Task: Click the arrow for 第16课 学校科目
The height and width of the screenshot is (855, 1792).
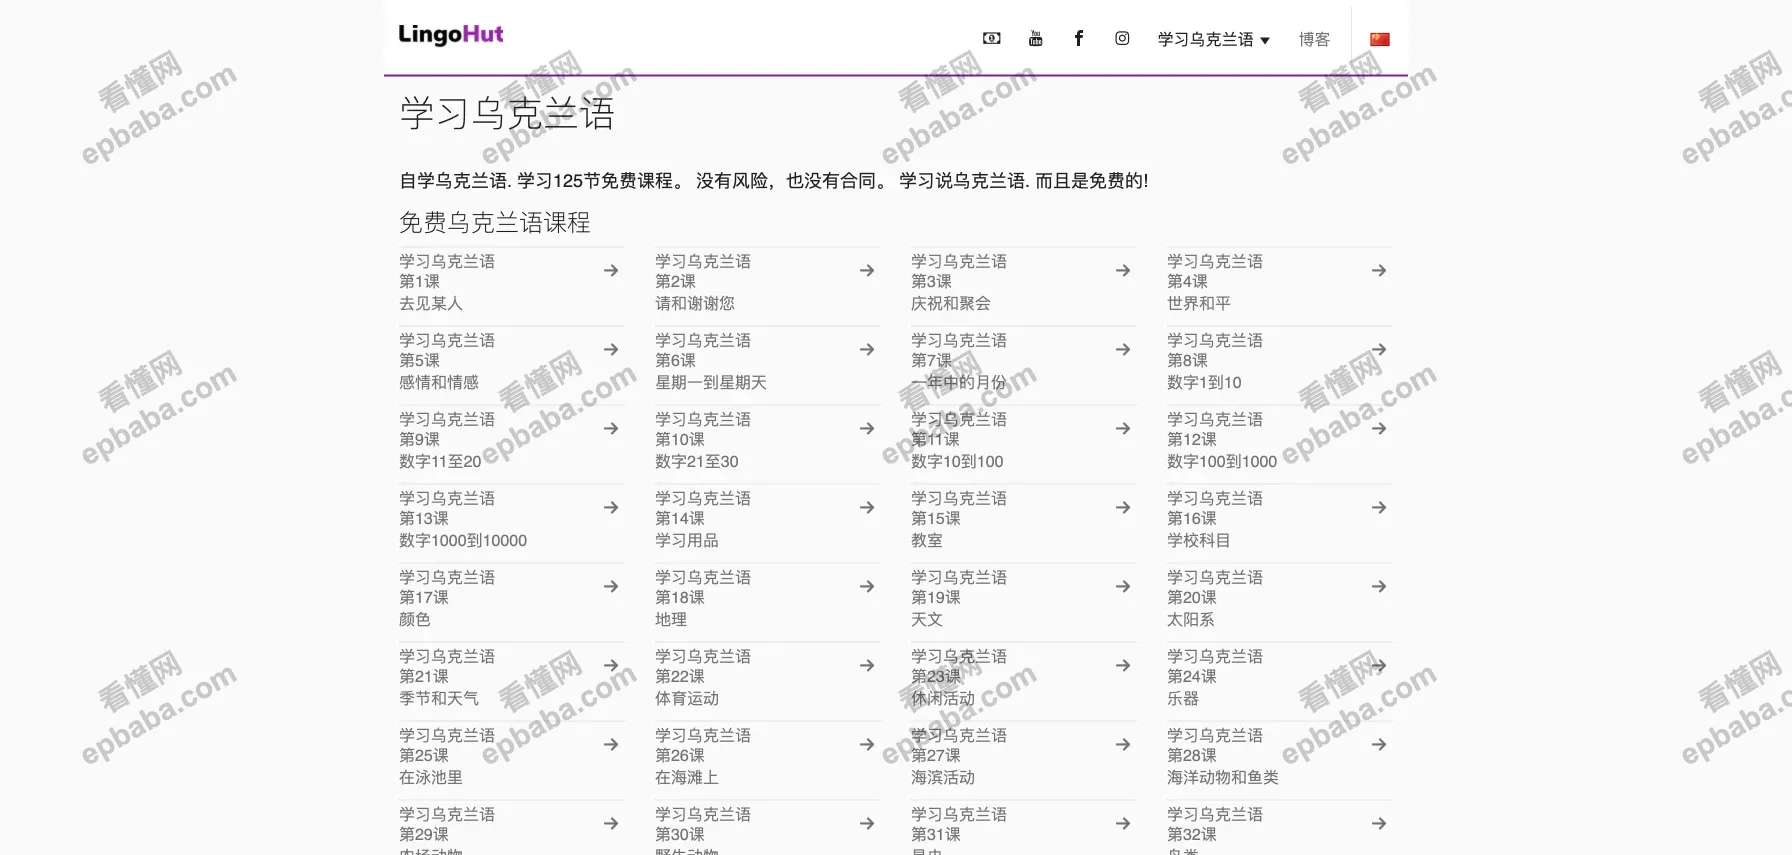Action: coord(1379,507)
